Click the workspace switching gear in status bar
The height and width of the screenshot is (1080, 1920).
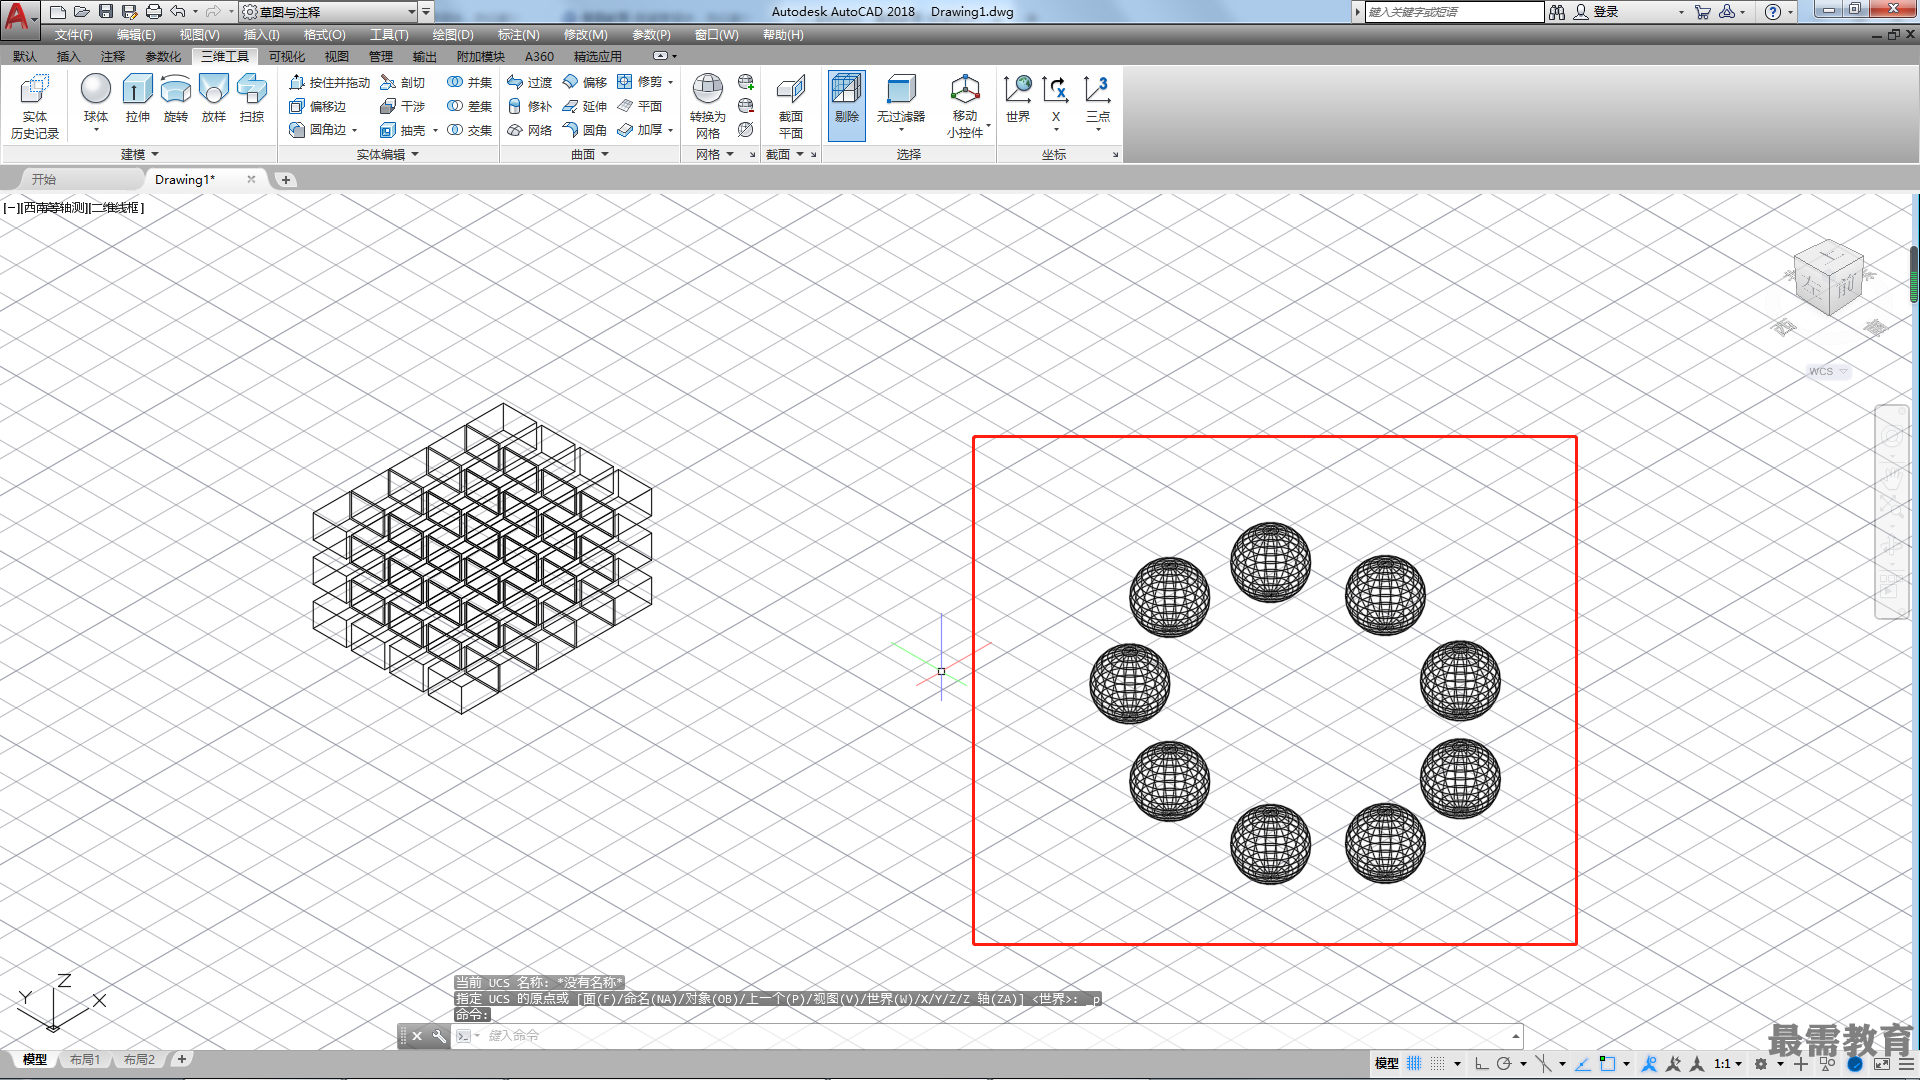pos(1761,1063)
